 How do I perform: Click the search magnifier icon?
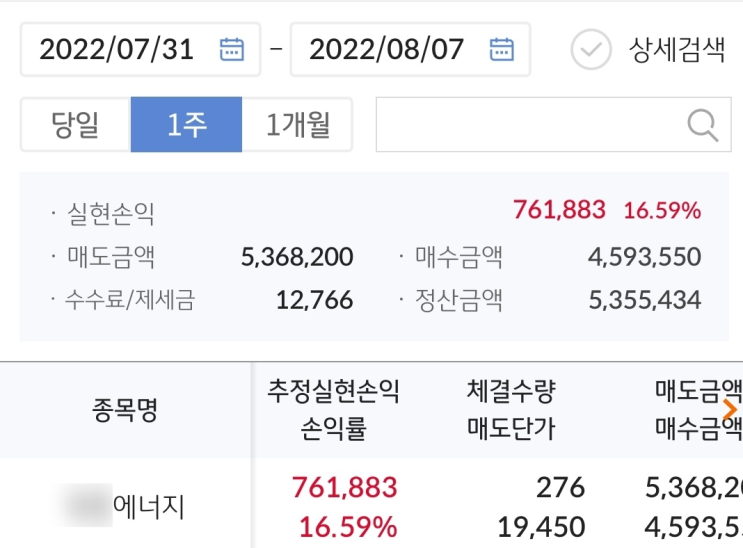point(703,125)
